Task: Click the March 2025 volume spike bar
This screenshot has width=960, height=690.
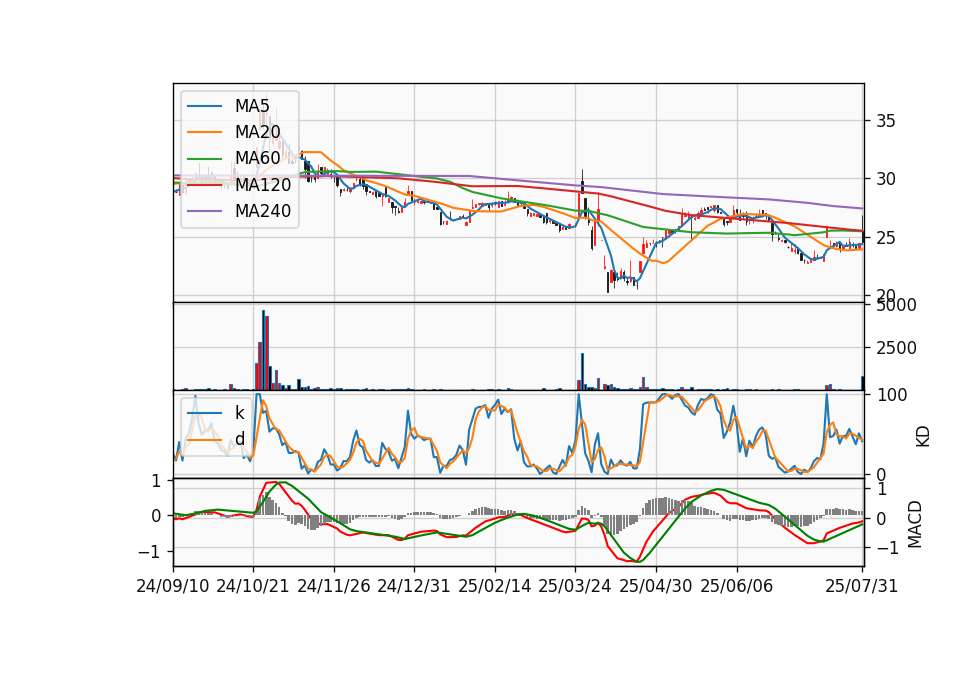Action: 582,372
